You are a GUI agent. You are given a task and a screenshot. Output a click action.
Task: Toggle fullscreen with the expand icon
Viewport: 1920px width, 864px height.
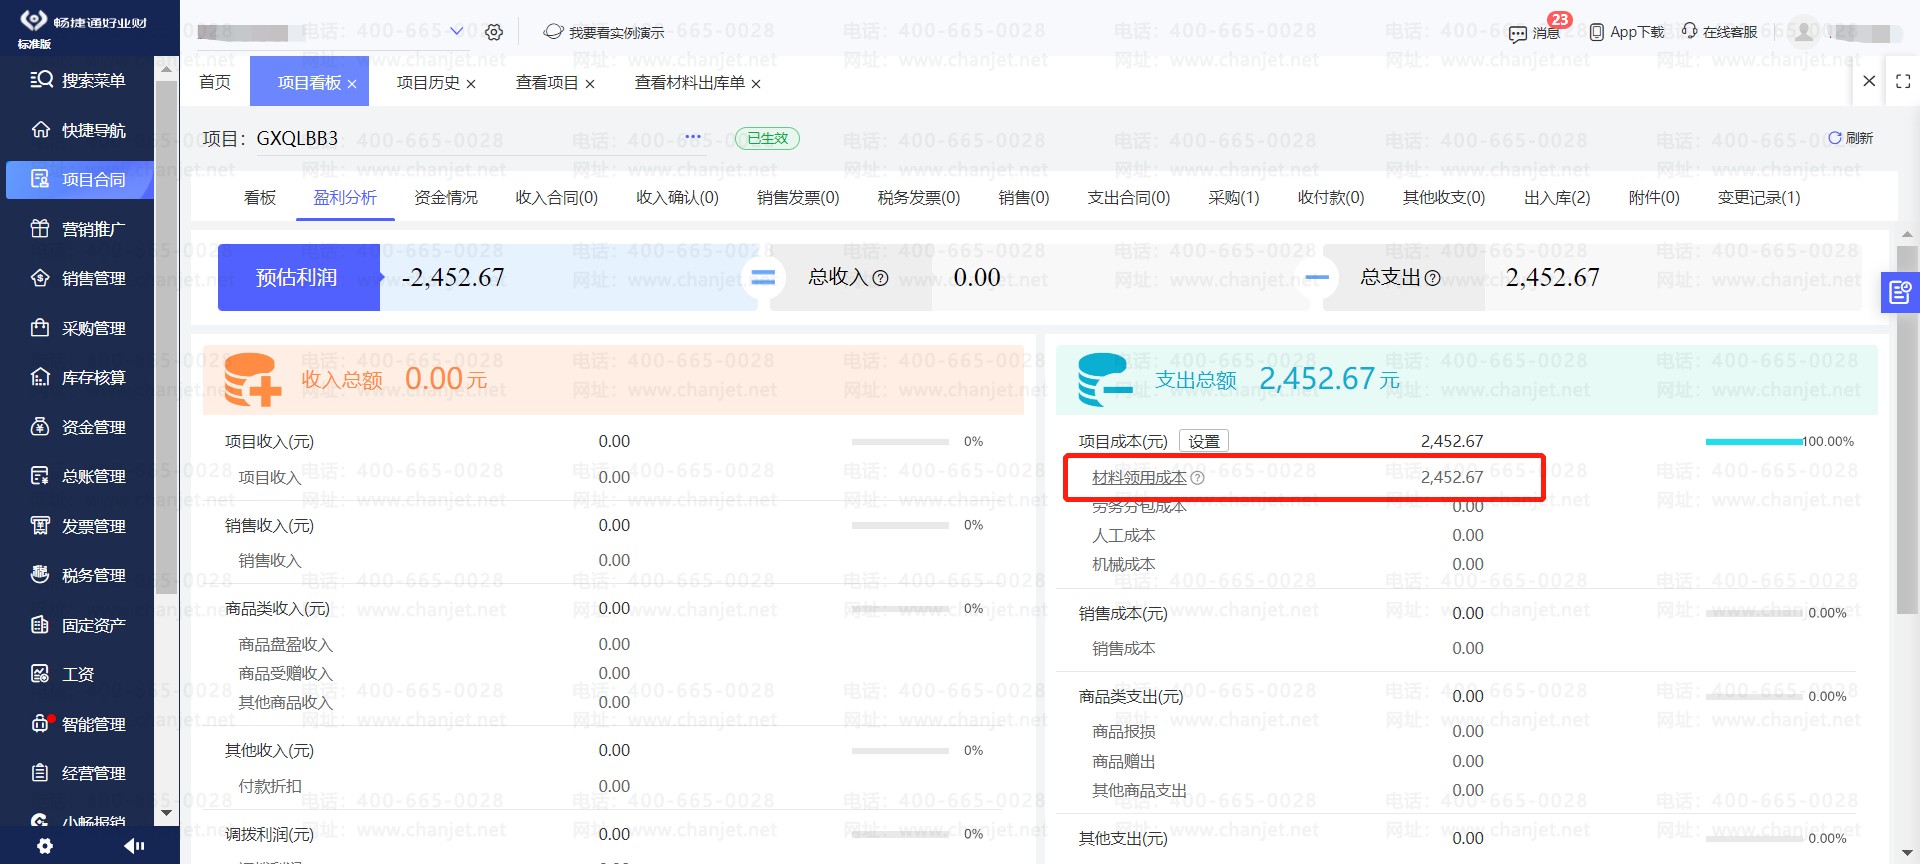point(1903,82)
